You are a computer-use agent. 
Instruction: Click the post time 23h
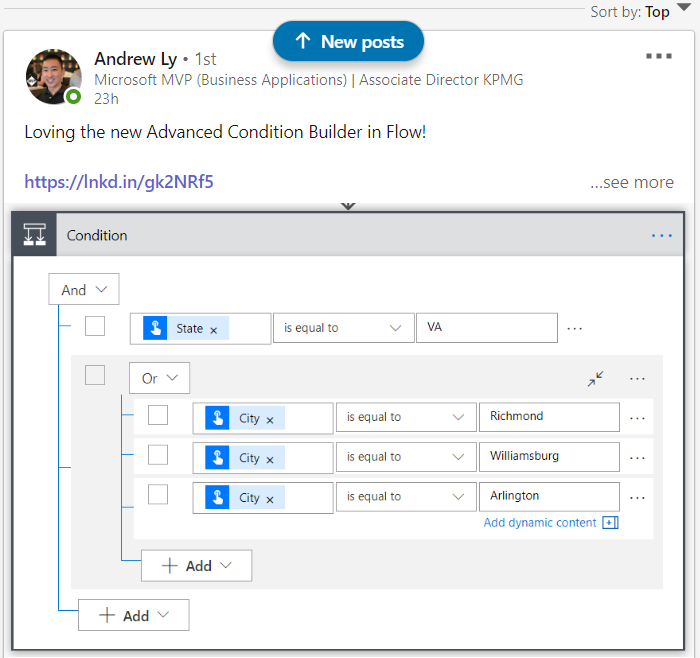coord(106,99)
